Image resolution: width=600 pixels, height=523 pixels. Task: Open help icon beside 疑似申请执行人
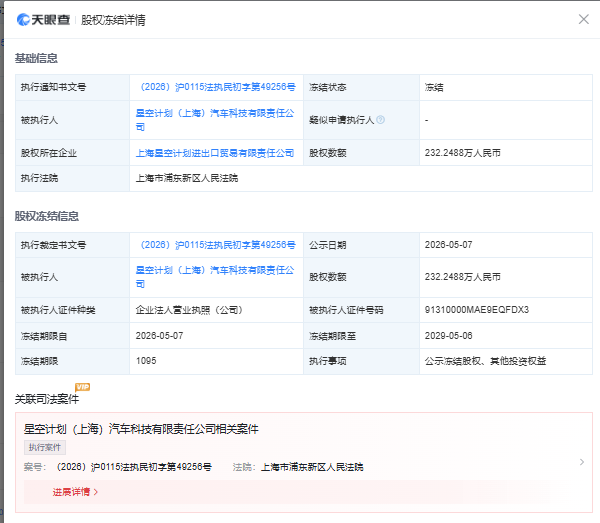point(380,120)
